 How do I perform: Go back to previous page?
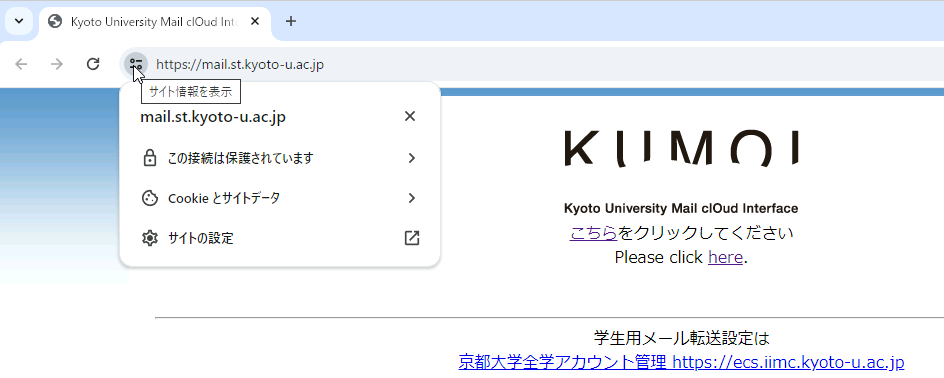[x=21, y=64]
